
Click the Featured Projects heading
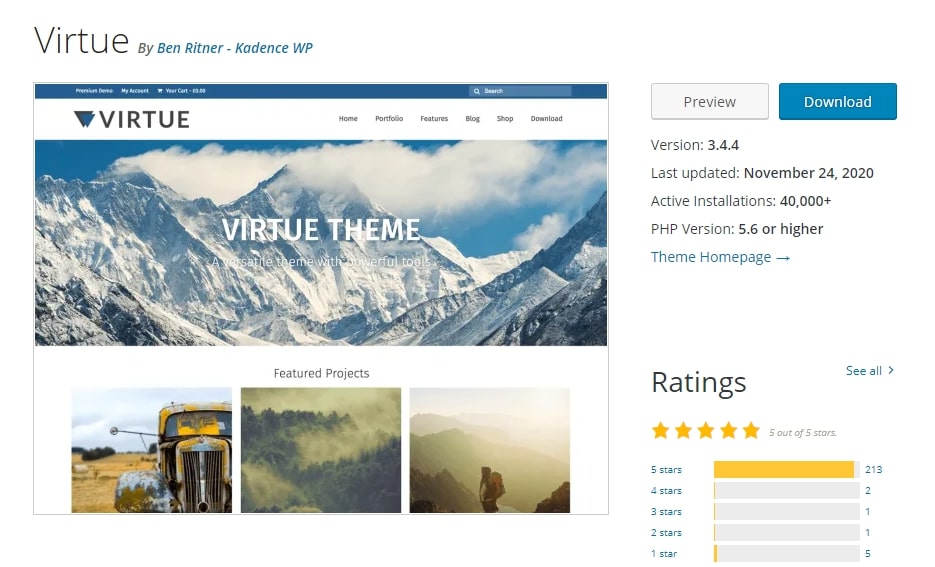pyautogui.click(x=321, y=373)
